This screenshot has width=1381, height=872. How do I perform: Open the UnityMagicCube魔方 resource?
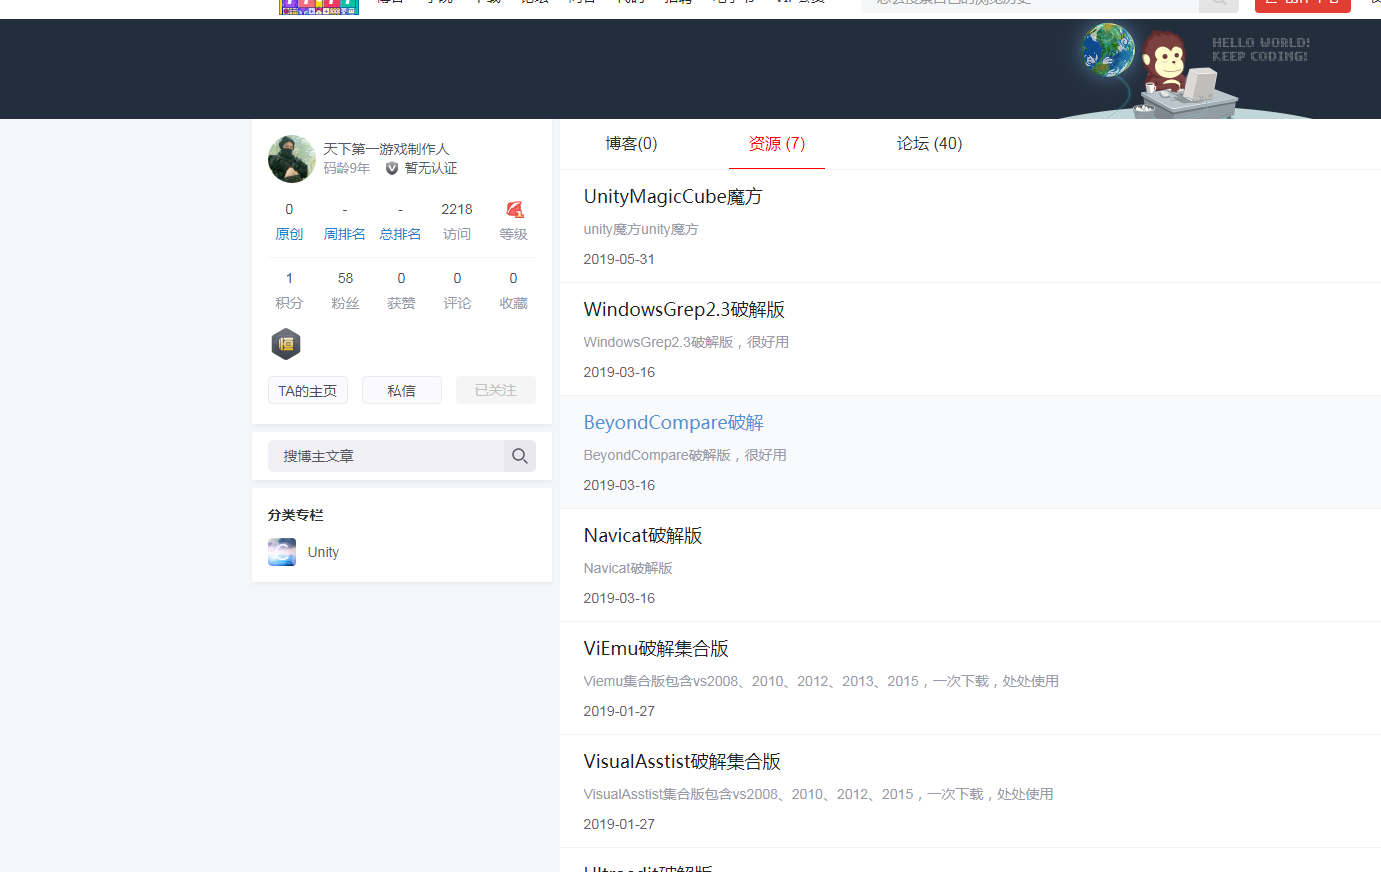point(673,197)
